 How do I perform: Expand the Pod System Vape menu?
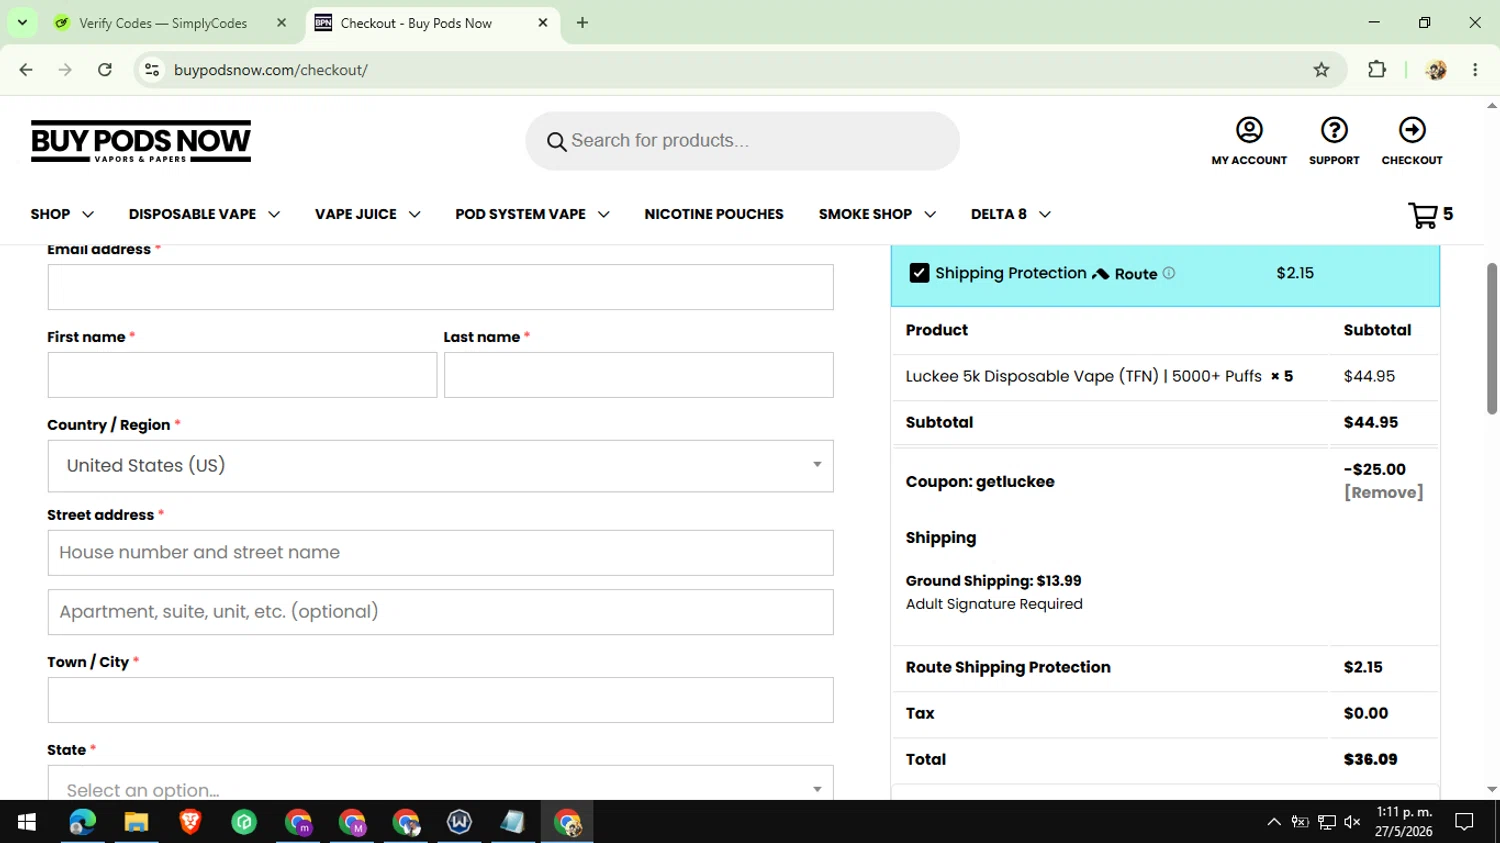pyautogui.click(x=532, y=214)
